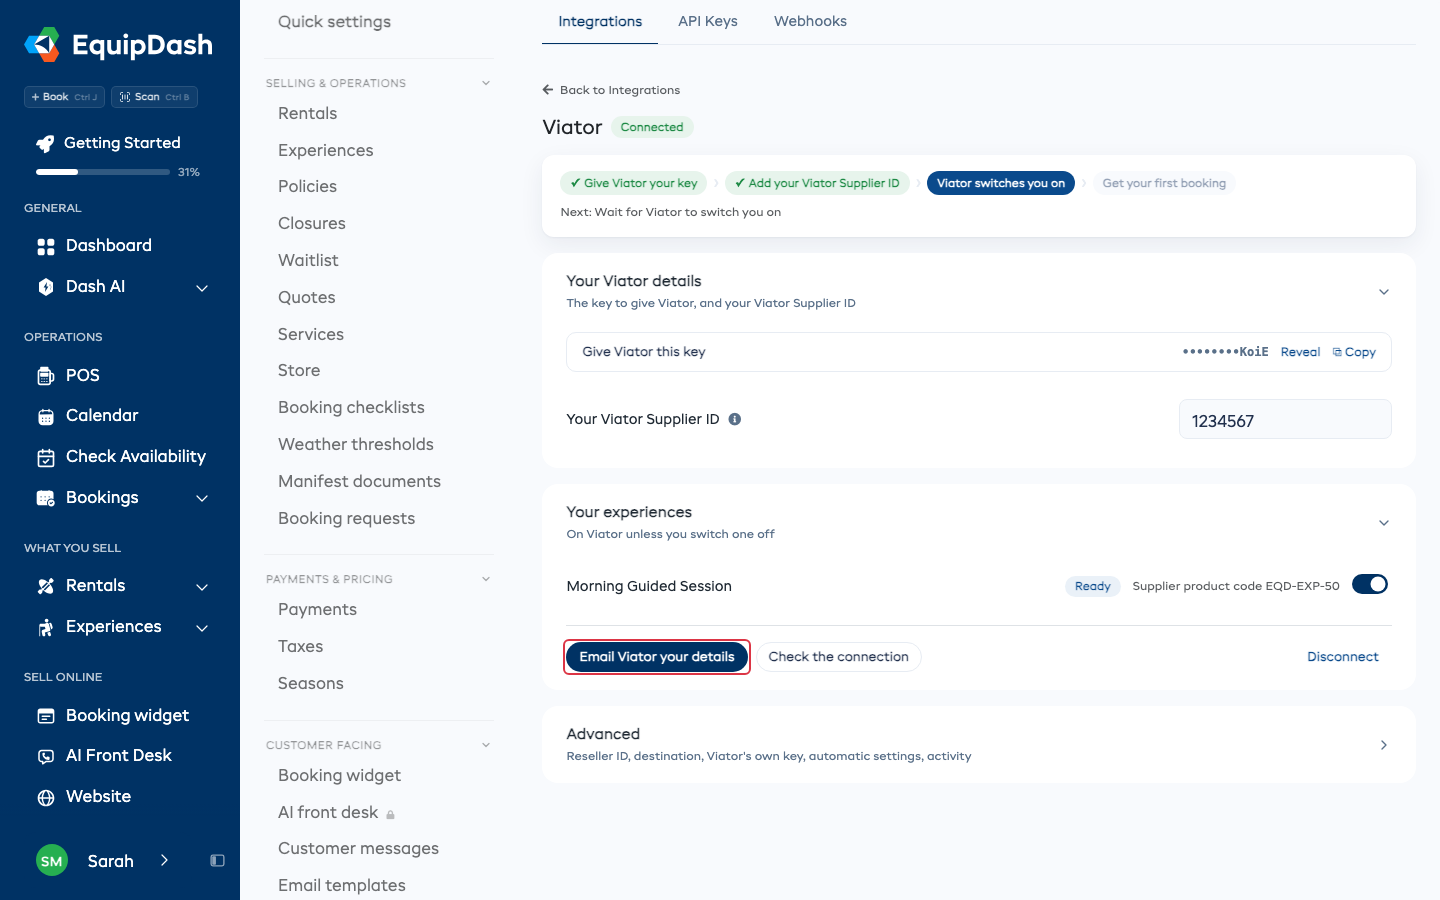Click the Rentals sidebar icon

pos(46,586)
